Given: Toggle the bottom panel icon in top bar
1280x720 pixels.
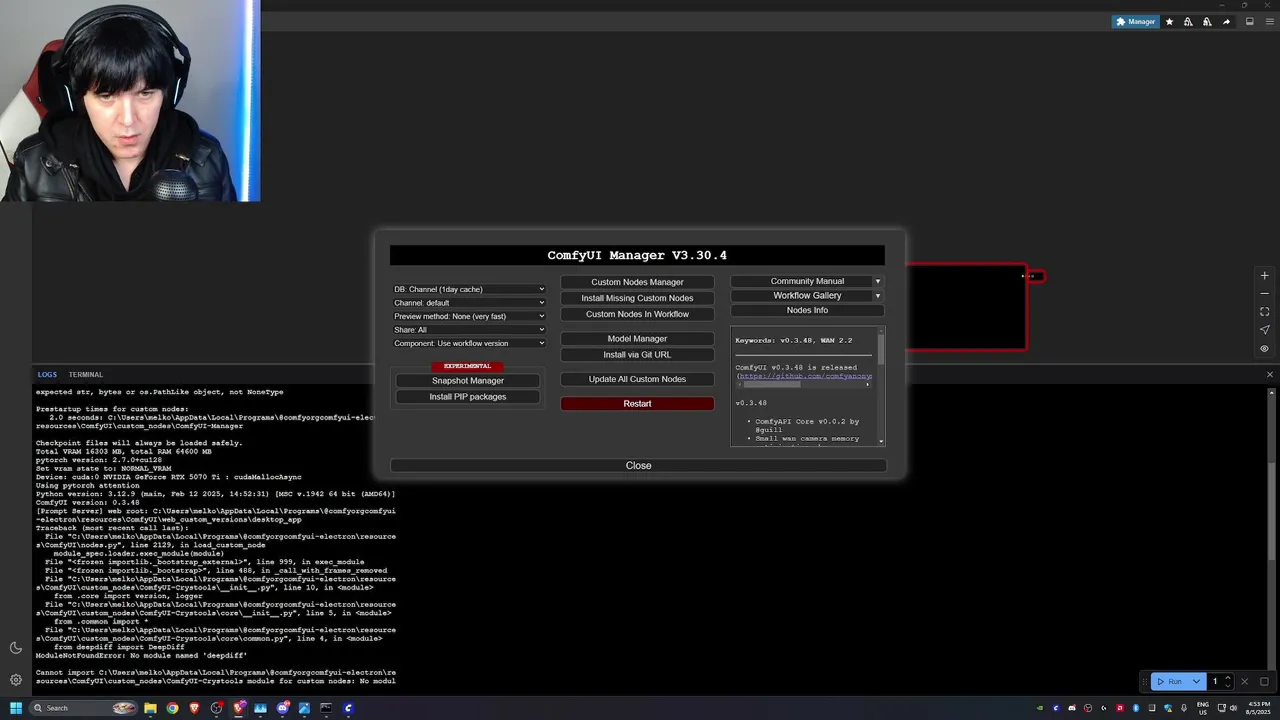Looking at the screenshot, I should tap(1249, 22).
